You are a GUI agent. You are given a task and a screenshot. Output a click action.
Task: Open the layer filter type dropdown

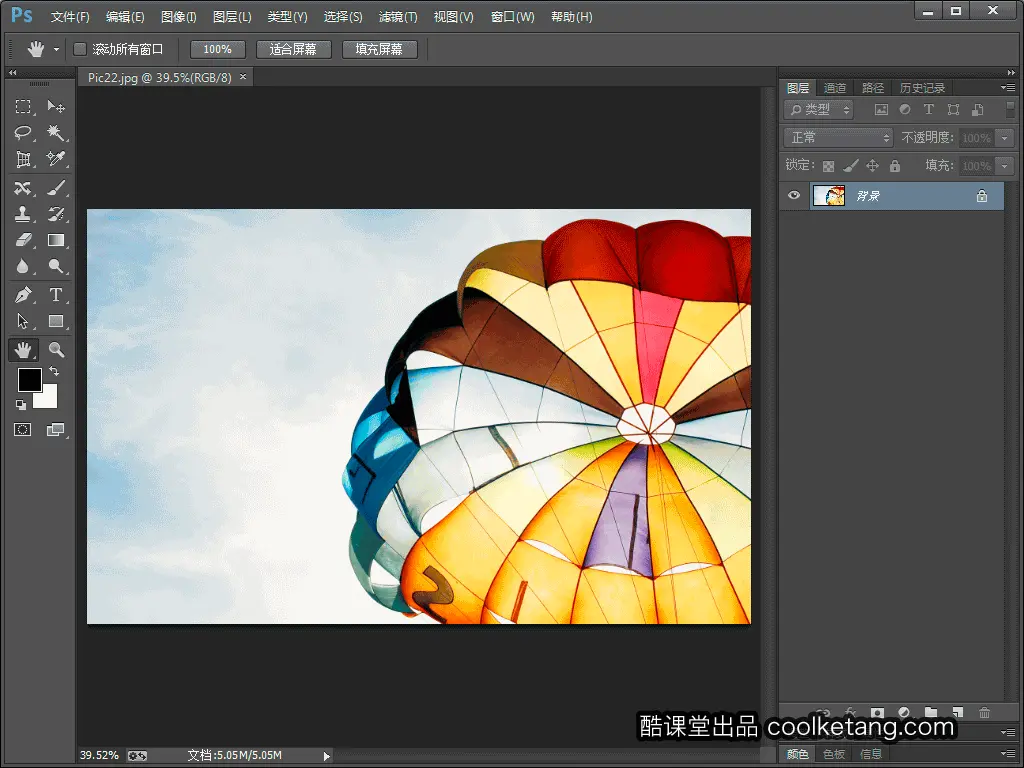click(x=818, y=110)
